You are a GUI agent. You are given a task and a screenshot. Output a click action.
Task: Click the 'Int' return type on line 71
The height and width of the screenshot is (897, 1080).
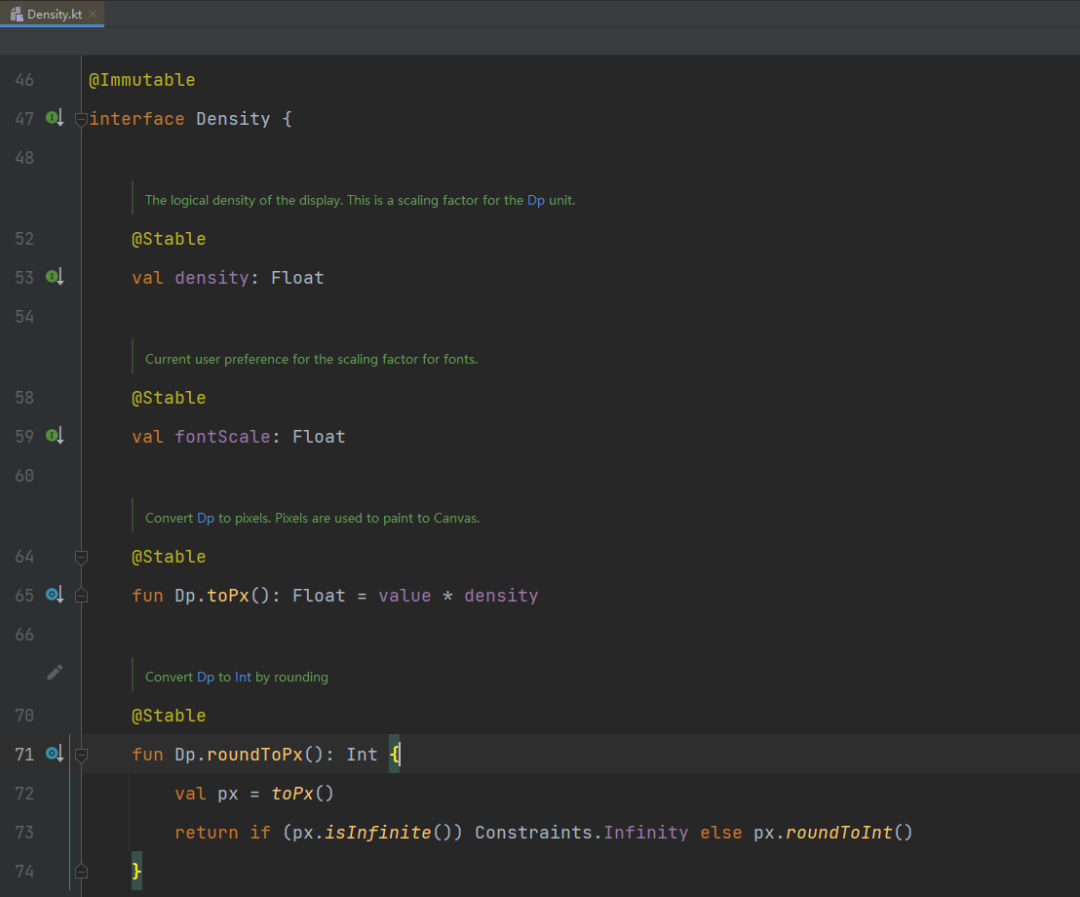362,755
